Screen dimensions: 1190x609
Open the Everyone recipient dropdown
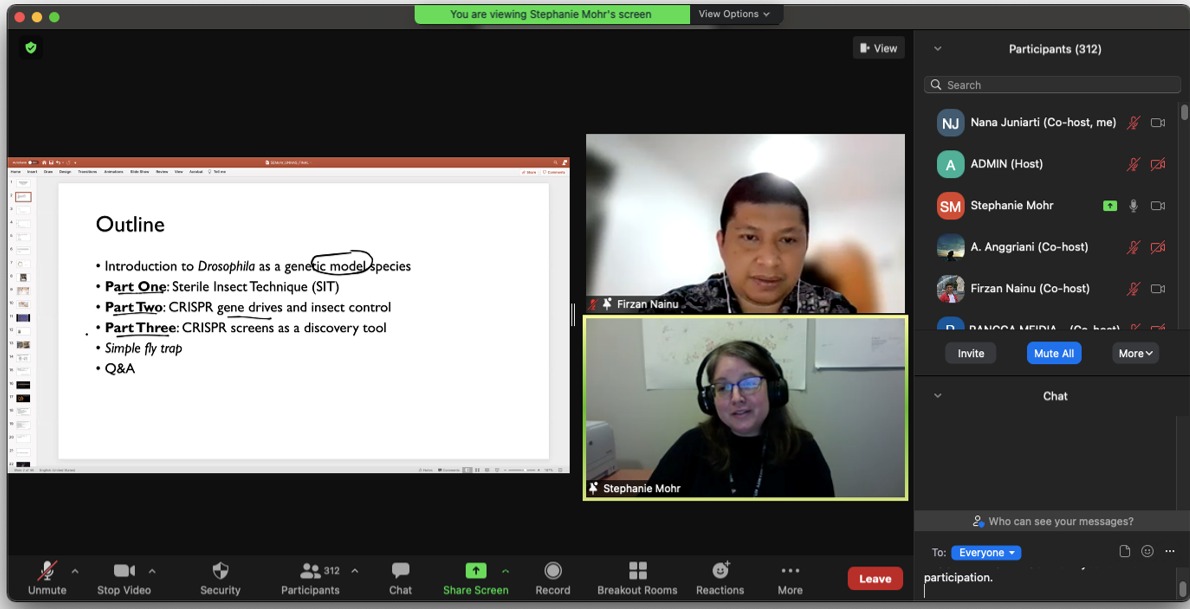coord(985,553)
